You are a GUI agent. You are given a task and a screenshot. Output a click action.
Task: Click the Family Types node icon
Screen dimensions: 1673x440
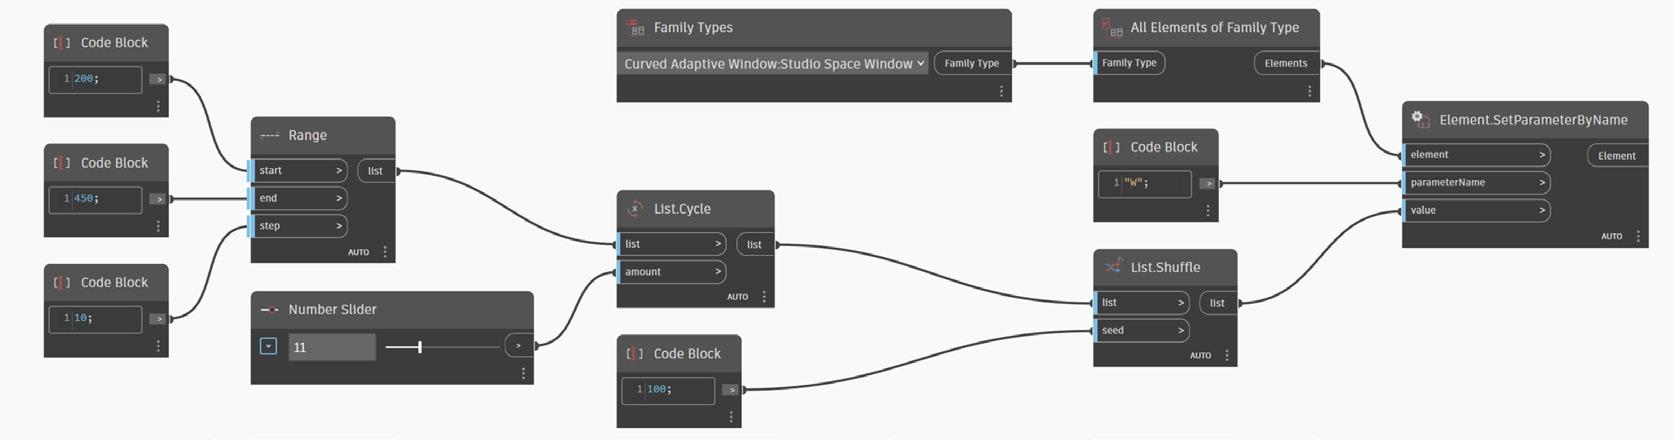[634, 28]
